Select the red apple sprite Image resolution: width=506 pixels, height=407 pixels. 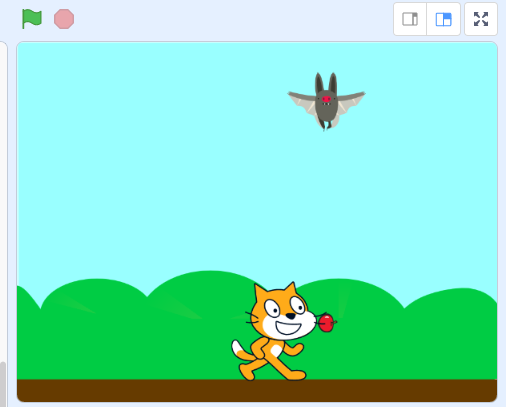click(x=326, y=323)
